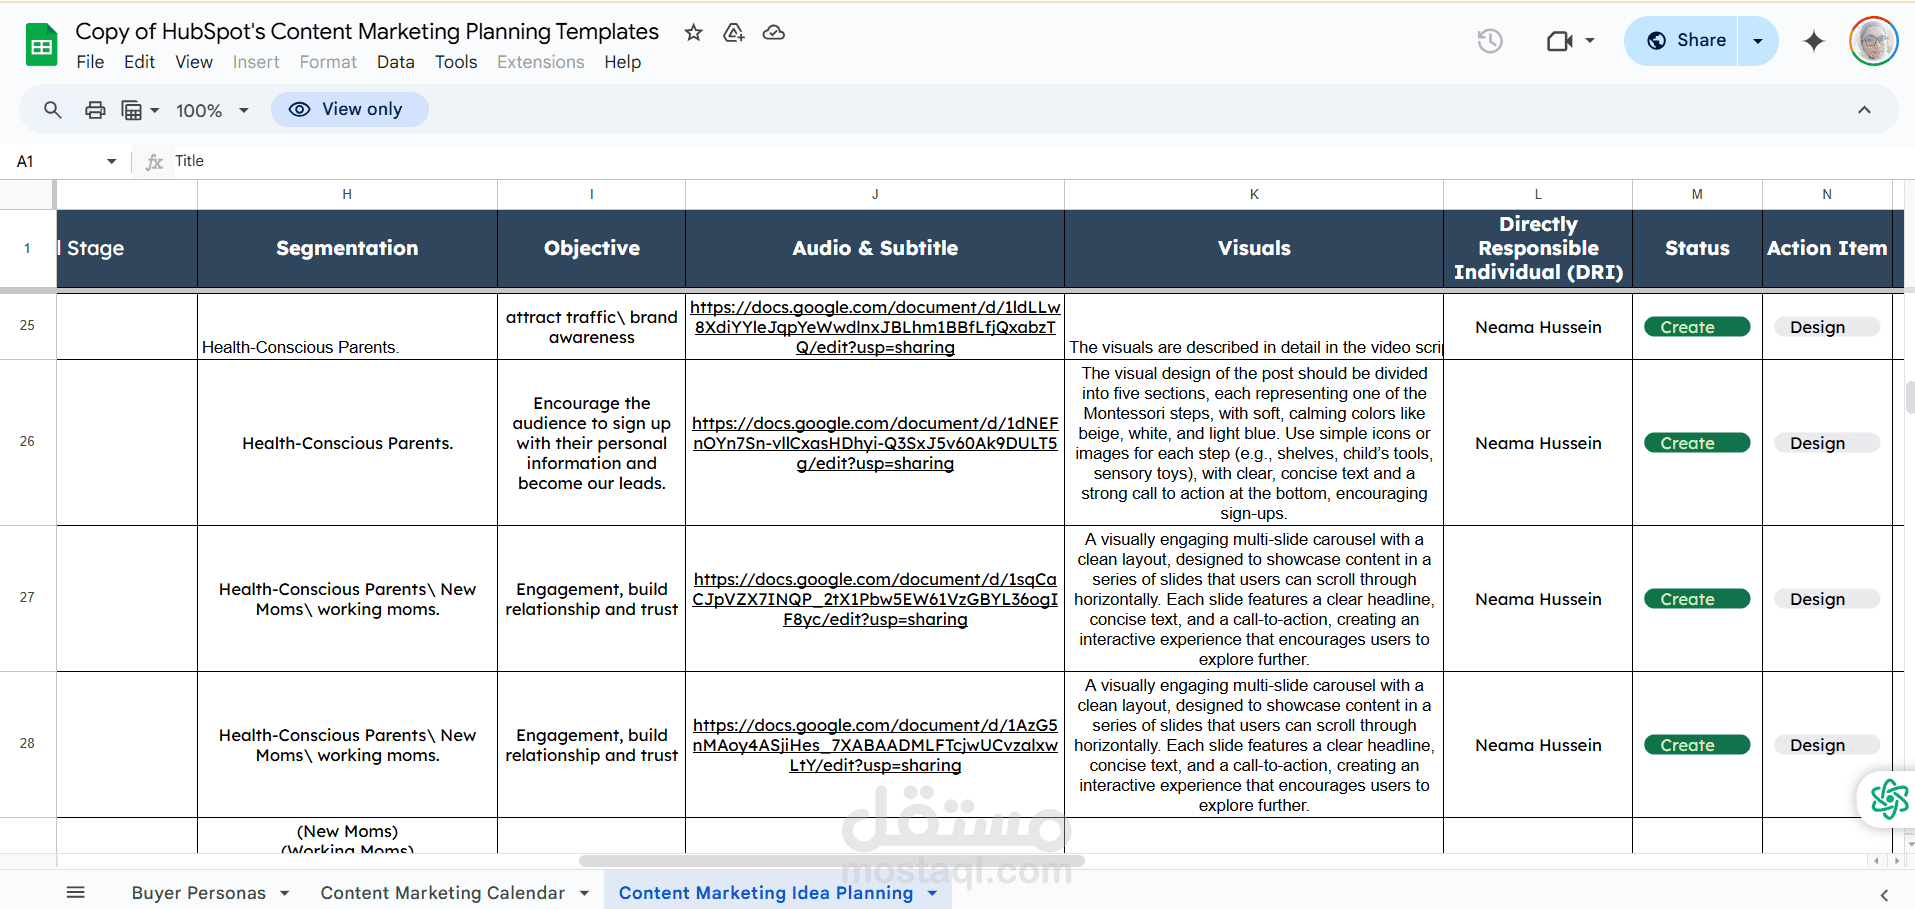Open the Gemini sparkle assistant

(1813, 41)
